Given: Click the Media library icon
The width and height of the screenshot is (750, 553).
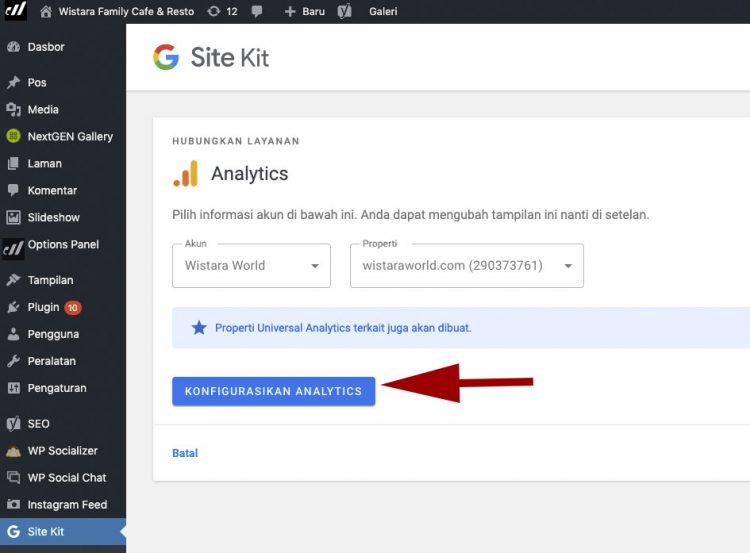Looking at the screenshot, I should coord(13,110).
